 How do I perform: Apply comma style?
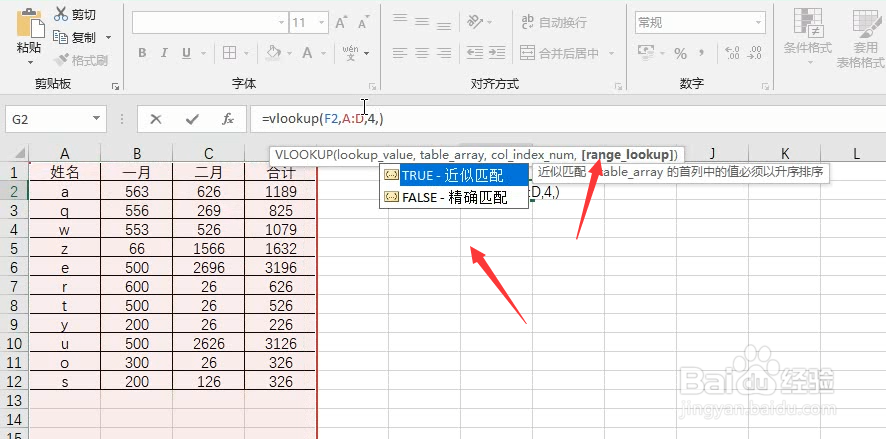click(702, 54)
